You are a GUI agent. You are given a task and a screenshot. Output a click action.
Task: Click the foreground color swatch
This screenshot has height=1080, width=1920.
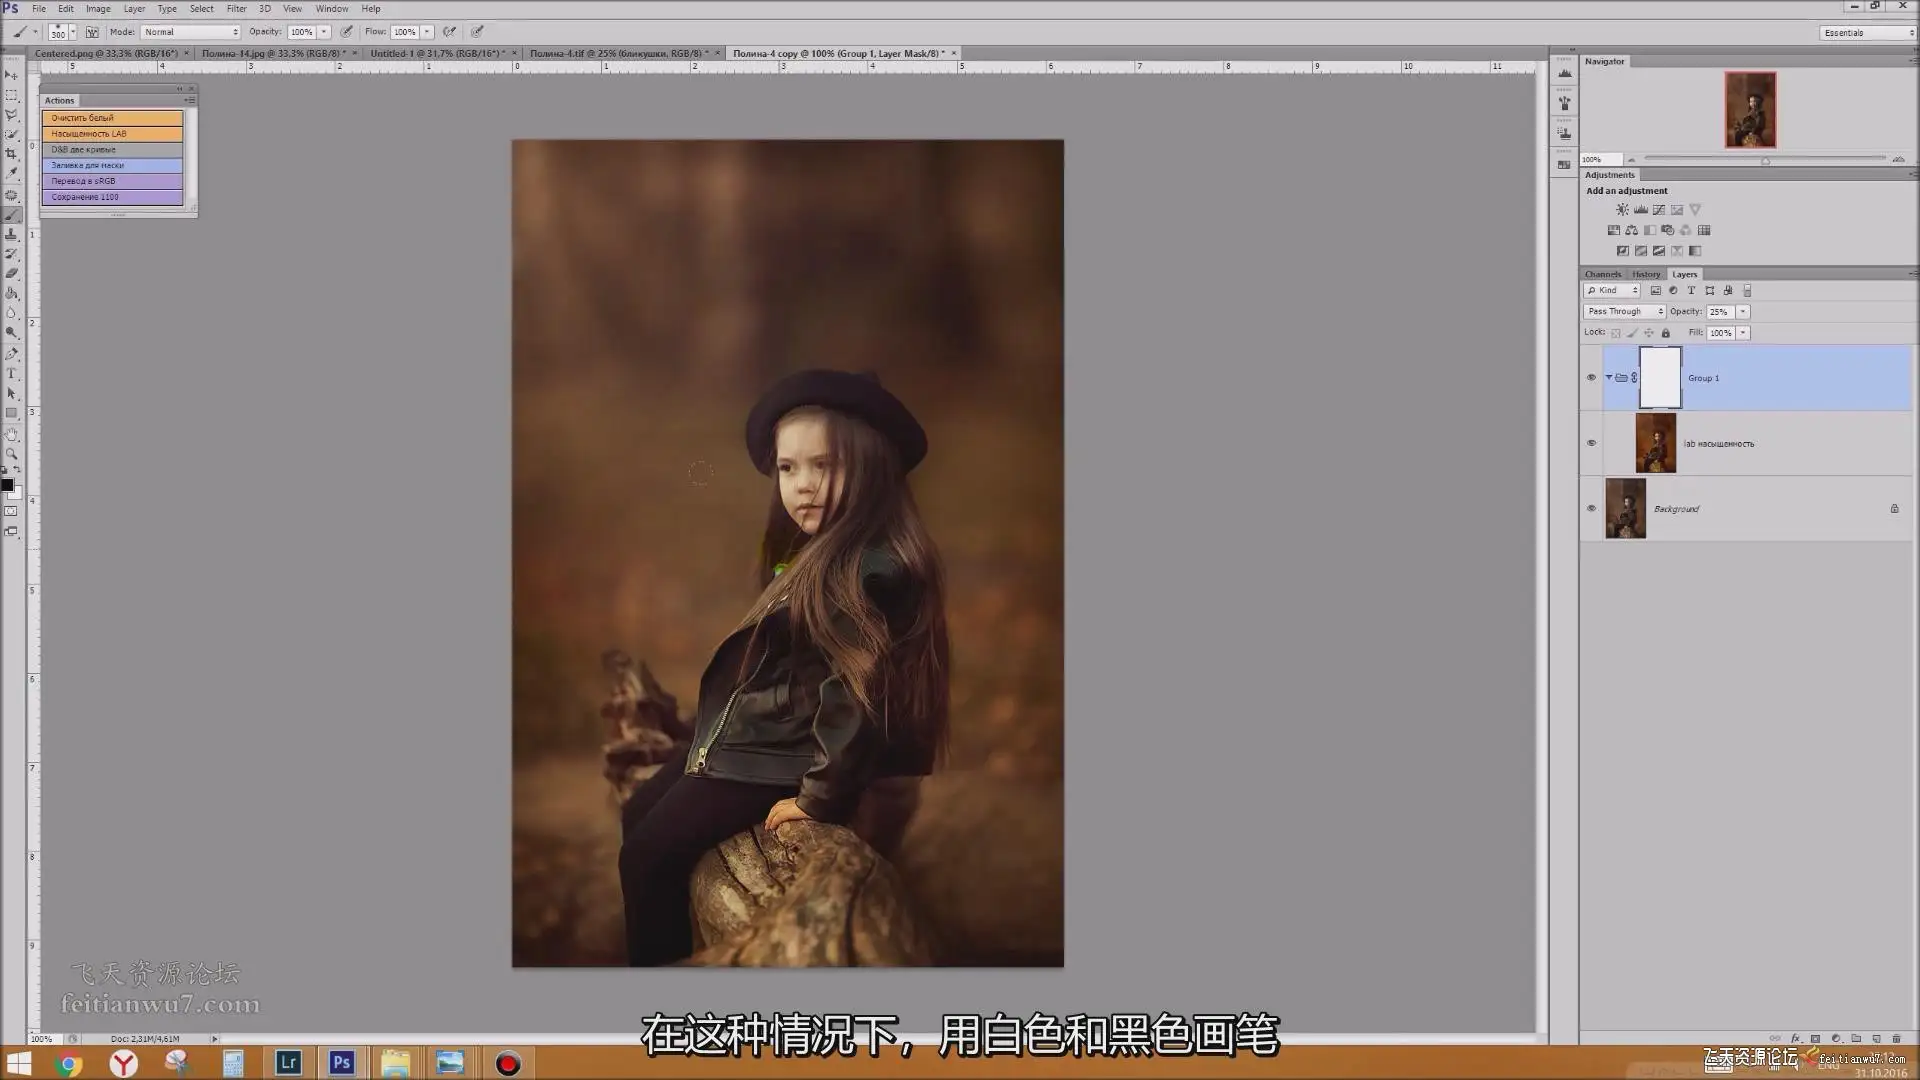pyautogui.click(x=7, y=485)
